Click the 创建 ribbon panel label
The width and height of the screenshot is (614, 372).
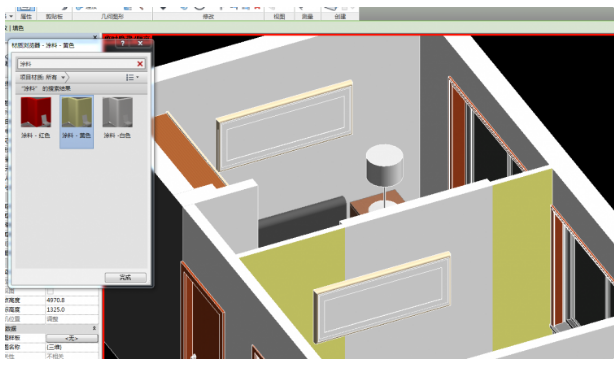click(340, 16)
